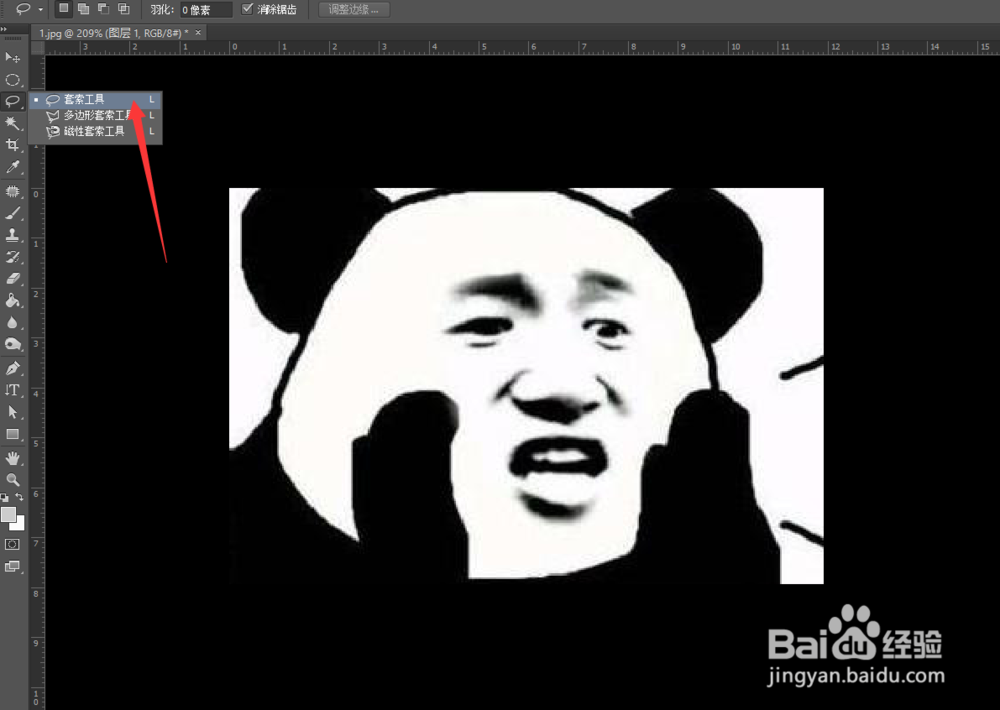Choose Subtract from Selection mode

tap(103, 9)
